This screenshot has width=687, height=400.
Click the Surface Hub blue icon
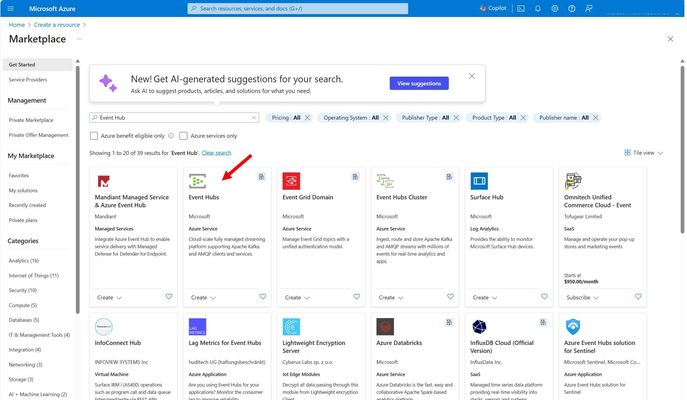pos(479,181)
